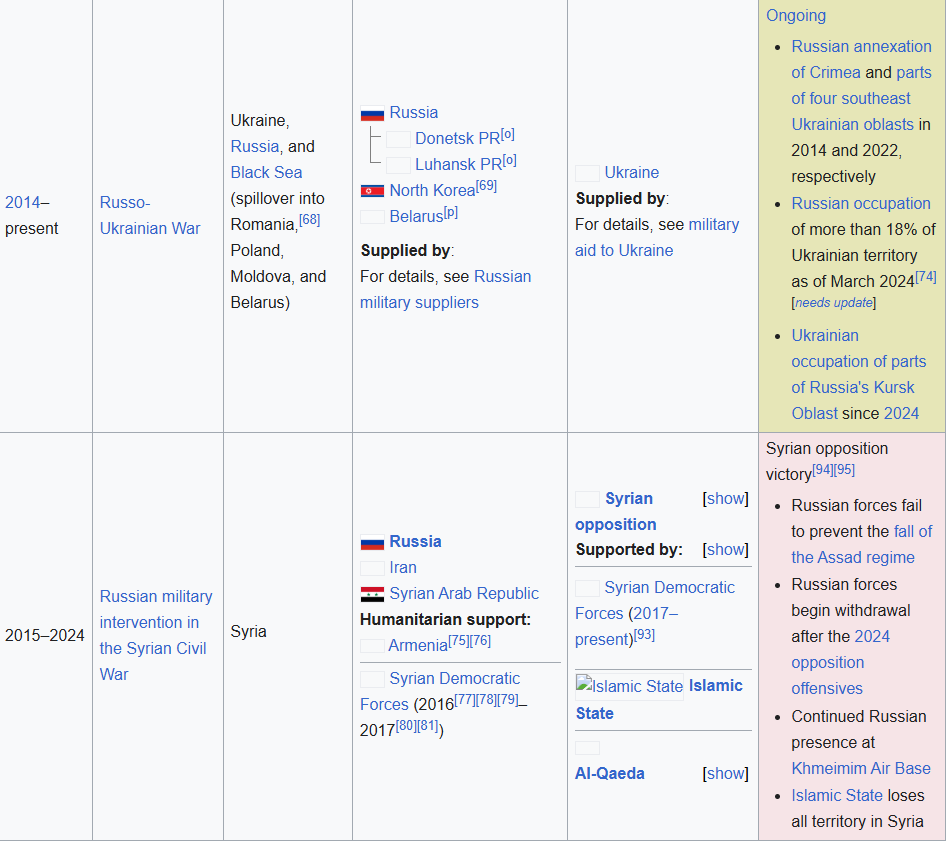
Task: Open the Russo-Ukrainian War article link
Action: pos(150,215)
